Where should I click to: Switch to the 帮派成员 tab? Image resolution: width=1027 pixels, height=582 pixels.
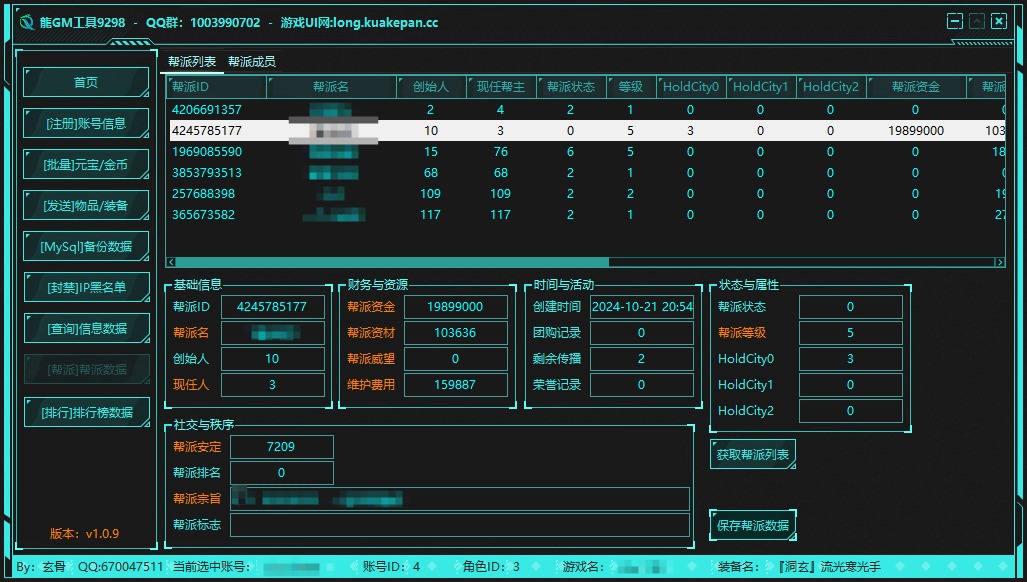point(251,62)
